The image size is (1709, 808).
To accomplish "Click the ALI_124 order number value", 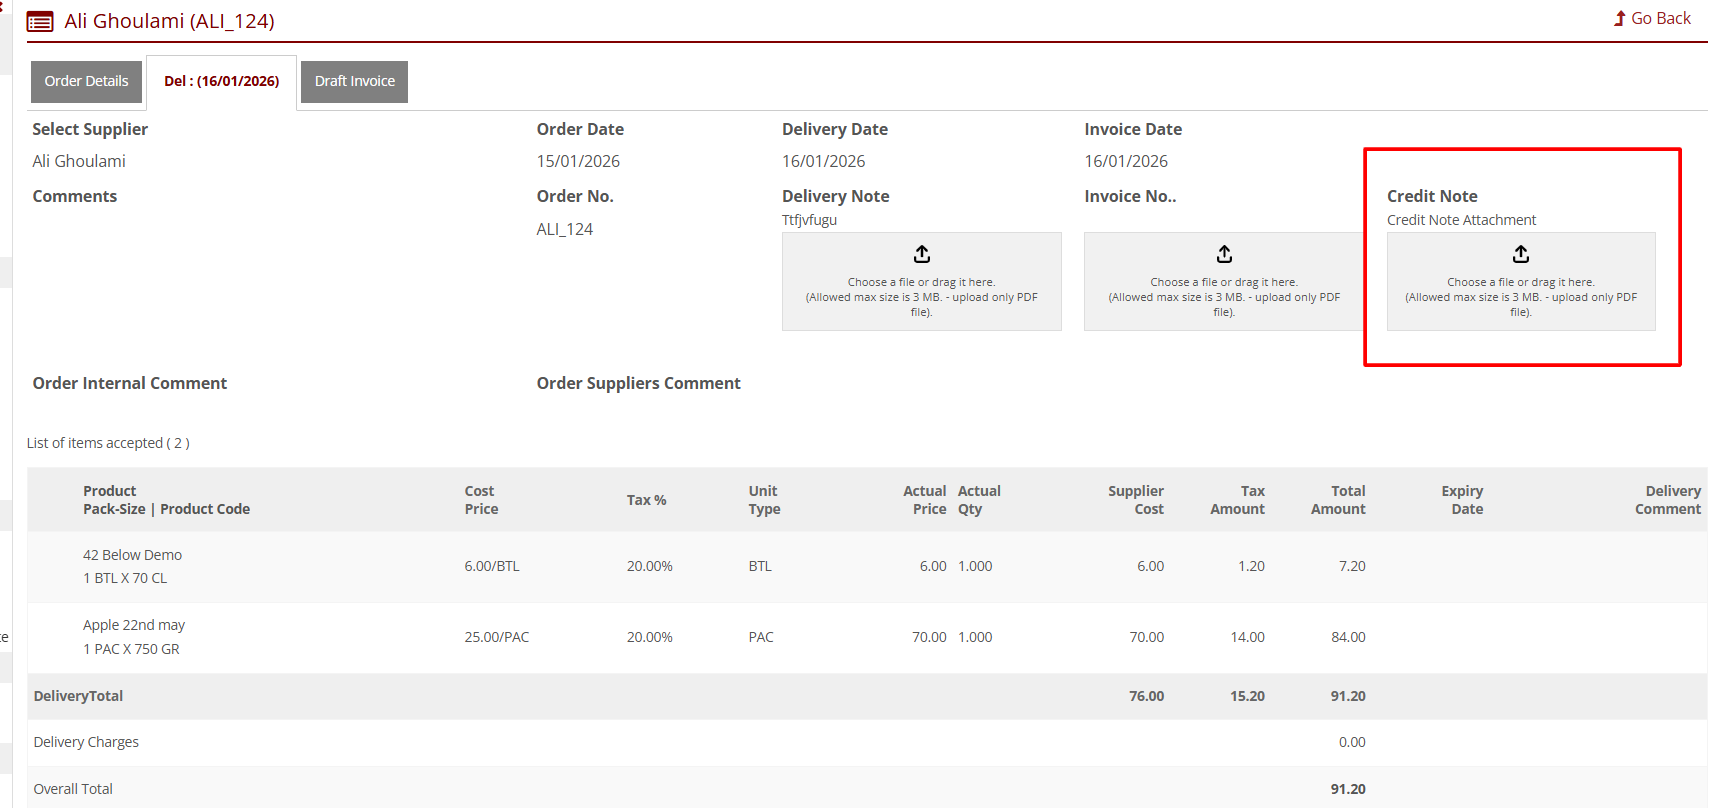I will [564, 229].
